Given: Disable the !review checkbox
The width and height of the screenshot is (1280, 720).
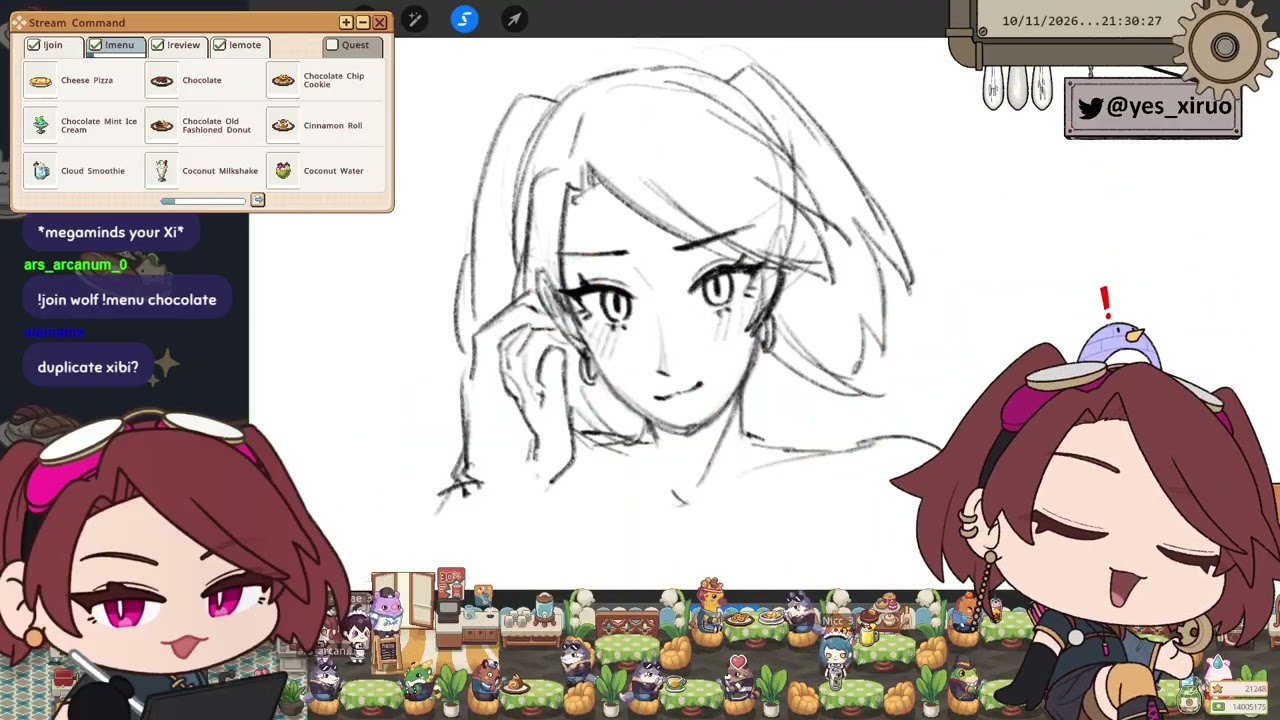Looking at the screenshot, I should [x=158, y=45].
